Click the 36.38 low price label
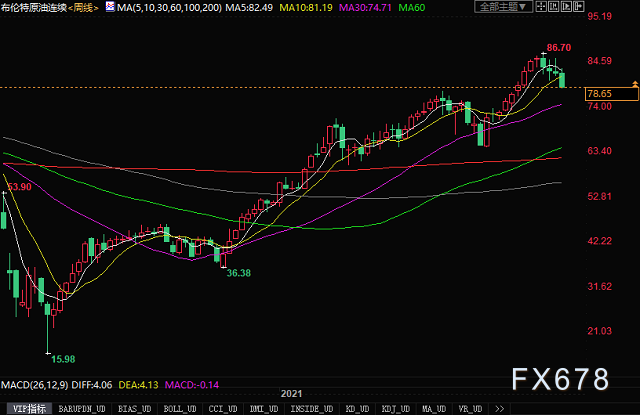 [239, 273]
